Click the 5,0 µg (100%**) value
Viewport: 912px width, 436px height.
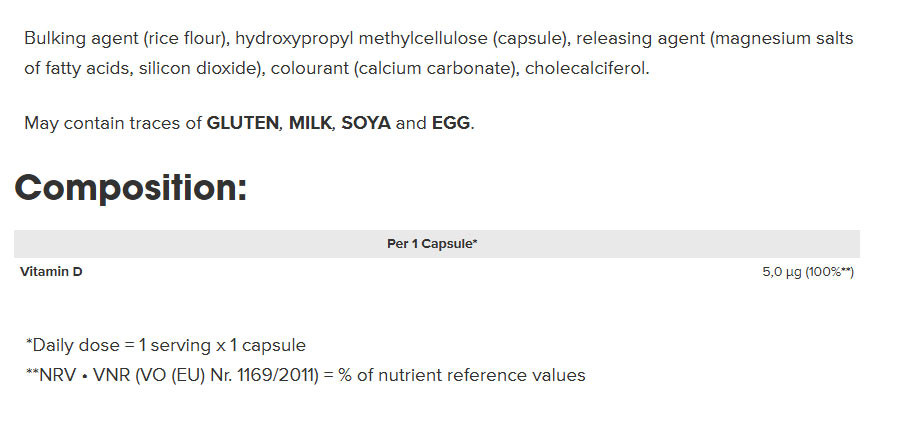pos(808,272)
